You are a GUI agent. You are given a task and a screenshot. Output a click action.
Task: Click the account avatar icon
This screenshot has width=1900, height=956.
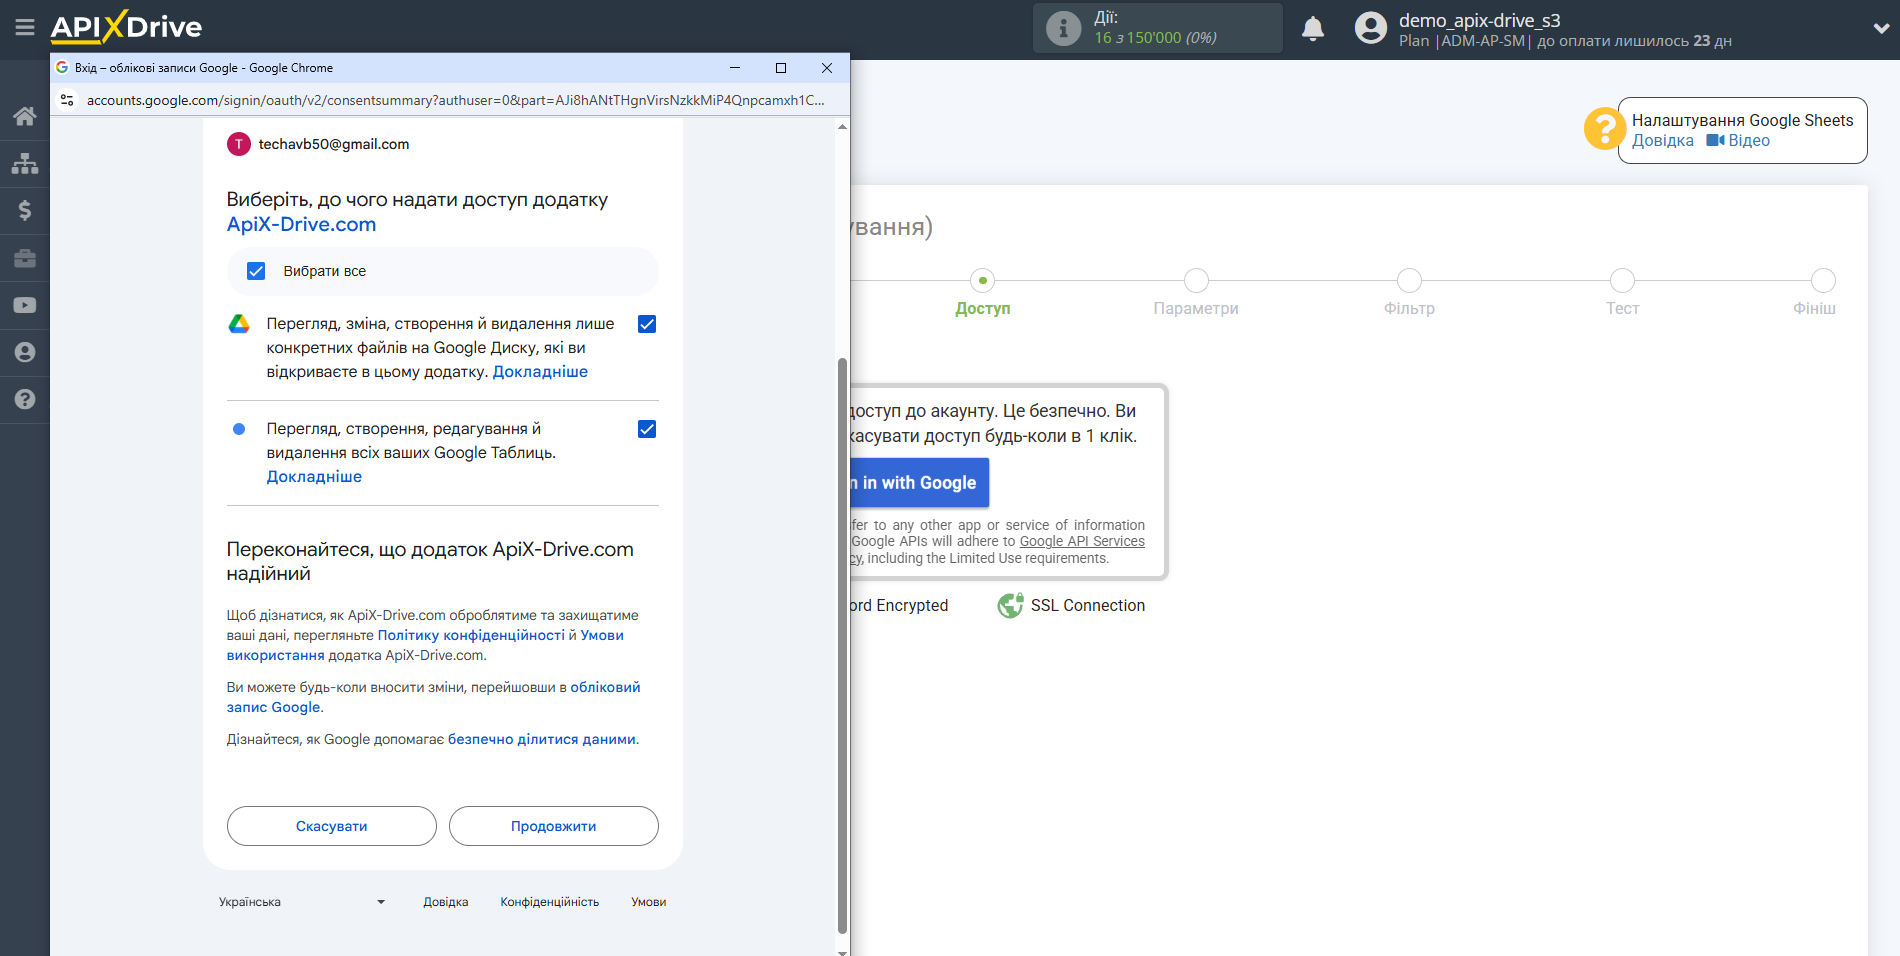click(1371, 28)
